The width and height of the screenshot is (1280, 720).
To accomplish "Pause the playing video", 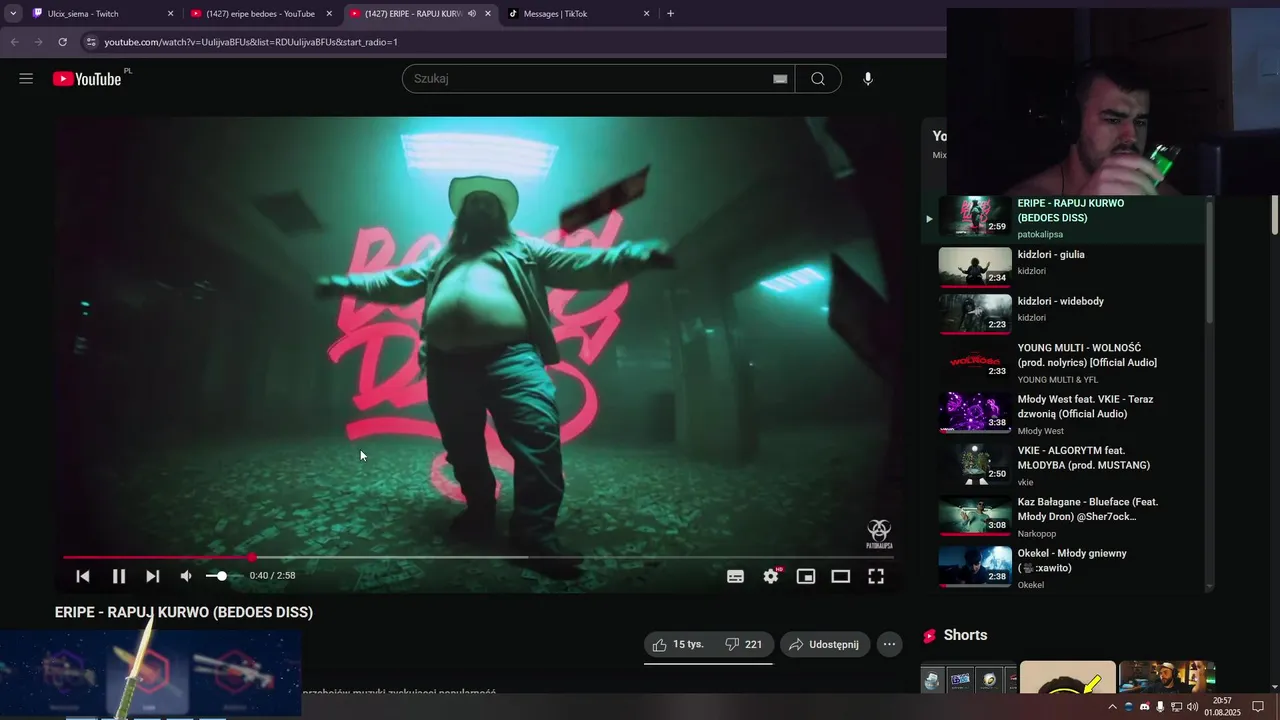I will [119, 576].
